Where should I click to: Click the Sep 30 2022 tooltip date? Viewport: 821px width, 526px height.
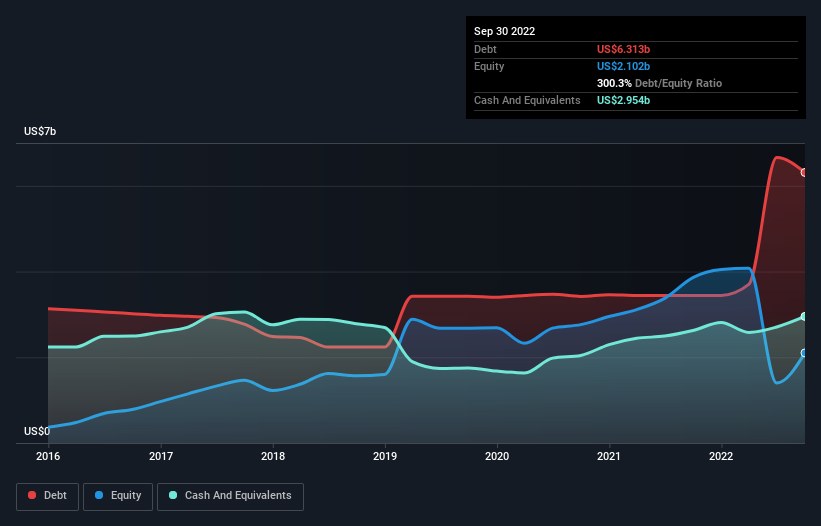pos(504,31)
